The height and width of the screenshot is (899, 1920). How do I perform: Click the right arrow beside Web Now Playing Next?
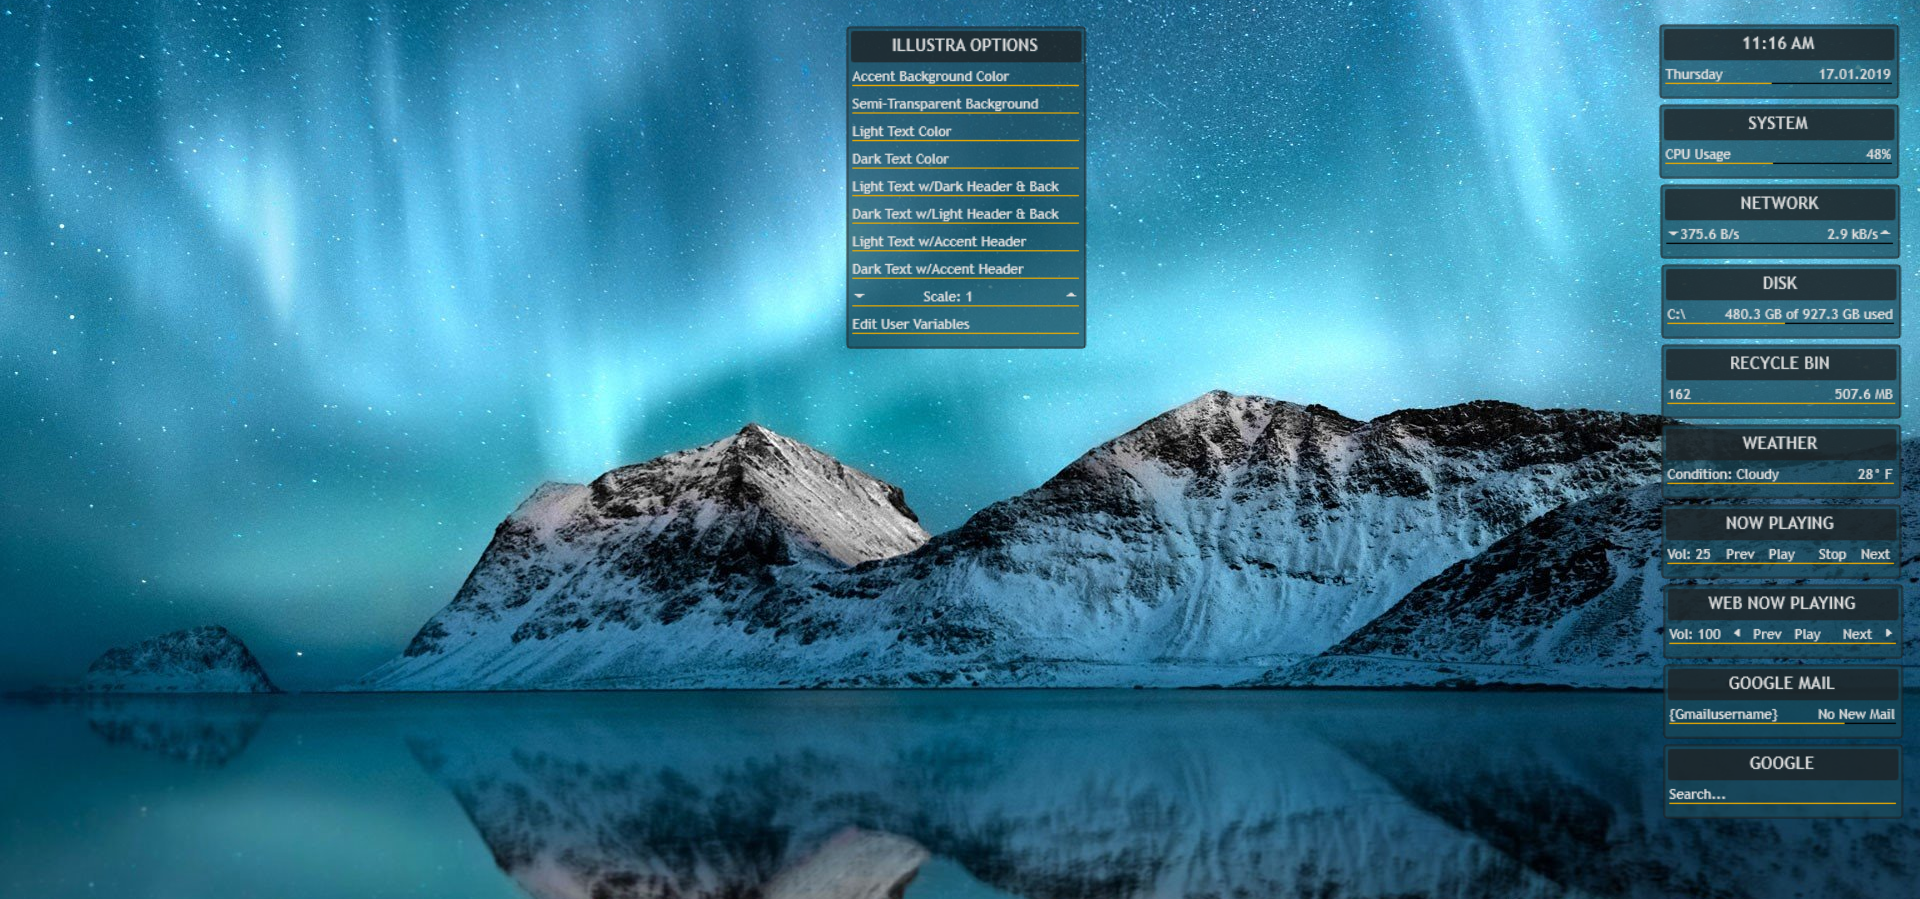click(1888, 633)
